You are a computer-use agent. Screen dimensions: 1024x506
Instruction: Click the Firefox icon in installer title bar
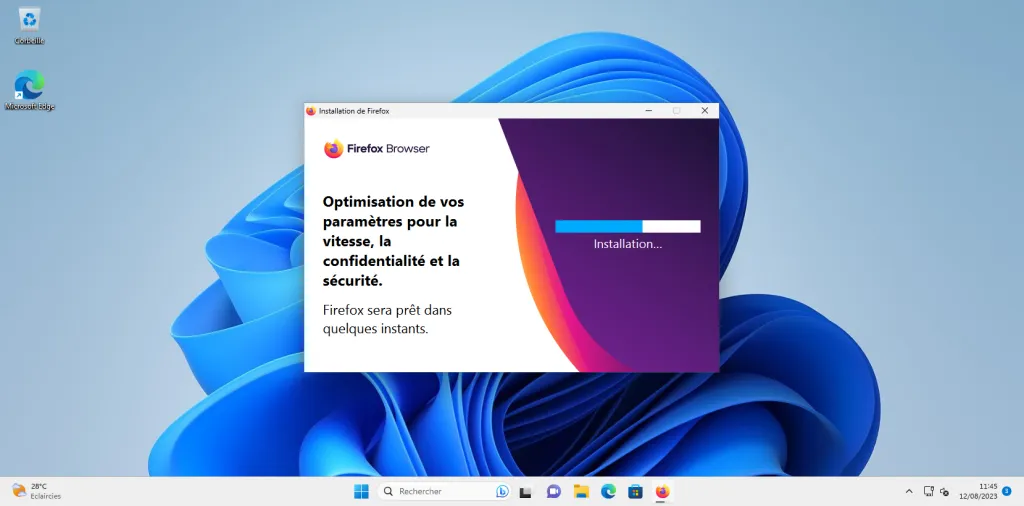click(x=311, y=111)
